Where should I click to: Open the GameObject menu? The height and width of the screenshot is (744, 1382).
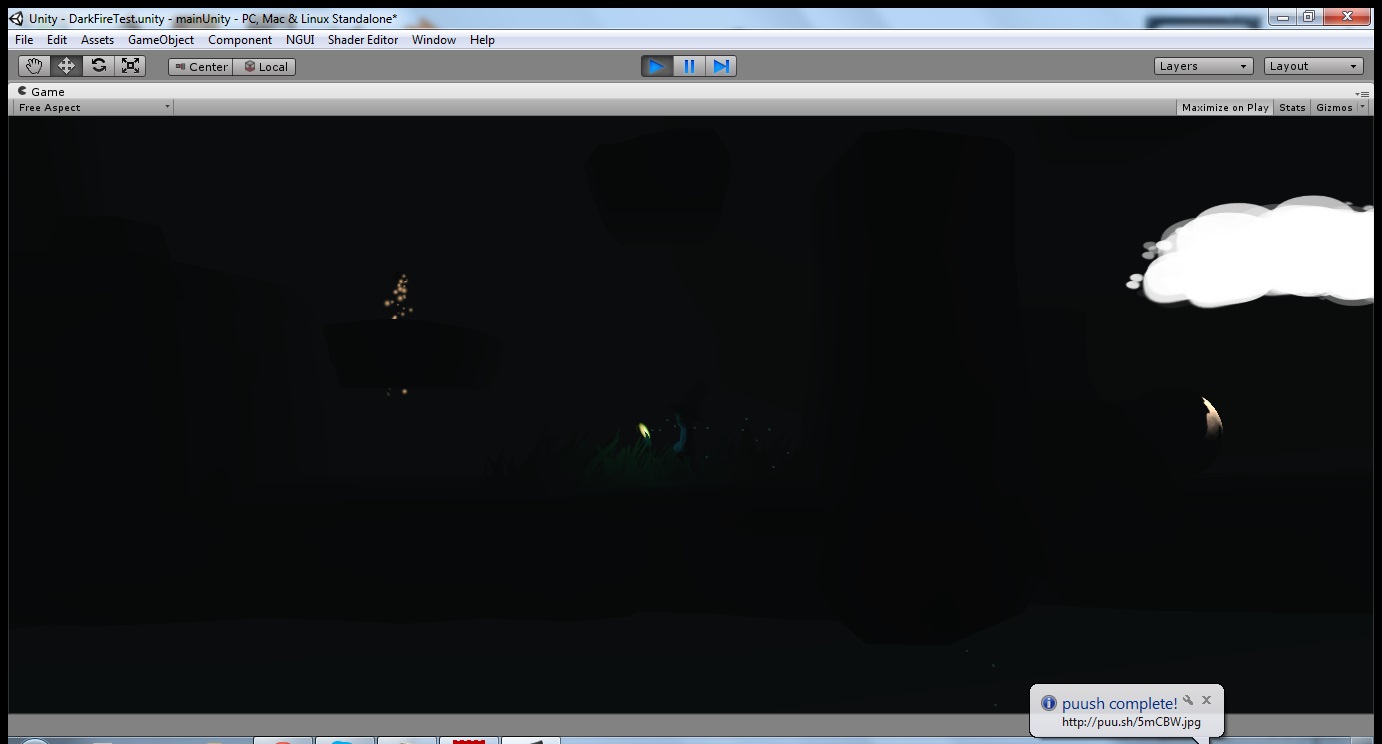pos(161,40)
